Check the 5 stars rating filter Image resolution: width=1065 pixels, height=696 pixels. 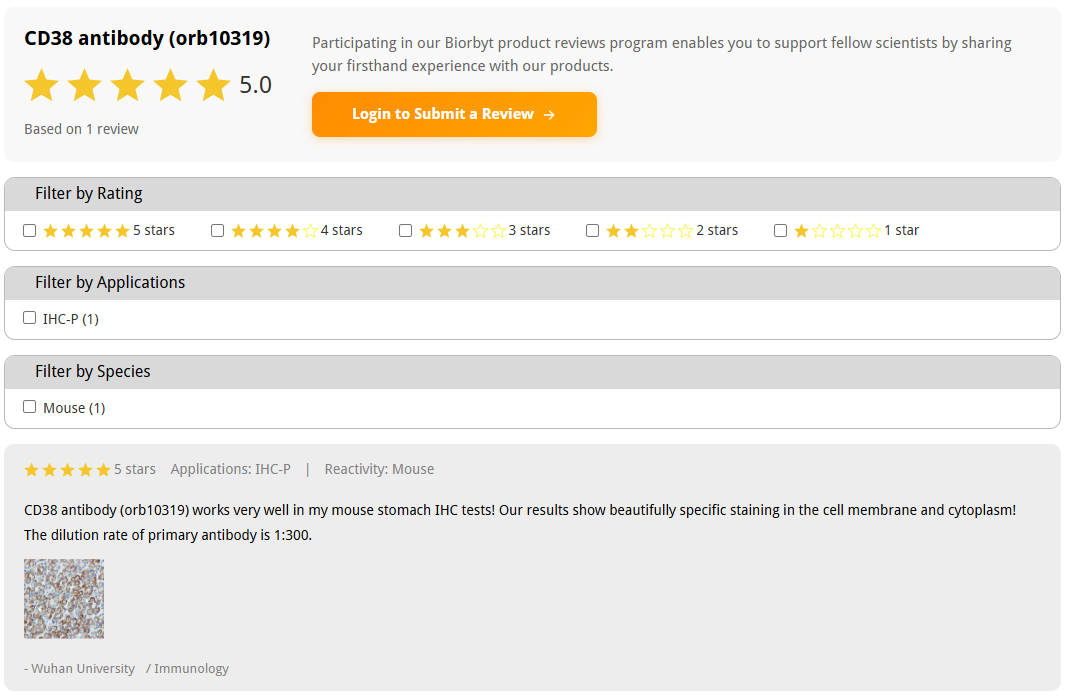click(x=29, y=231)
